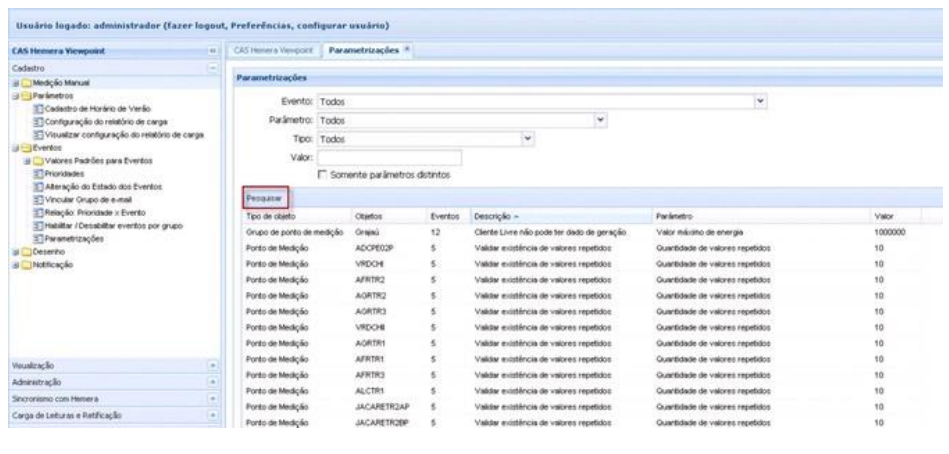This screenshot has width=949, height=454.
Task: Switch to CAS Hemera Viewpoint tab
Action: [x=264, y=49]
